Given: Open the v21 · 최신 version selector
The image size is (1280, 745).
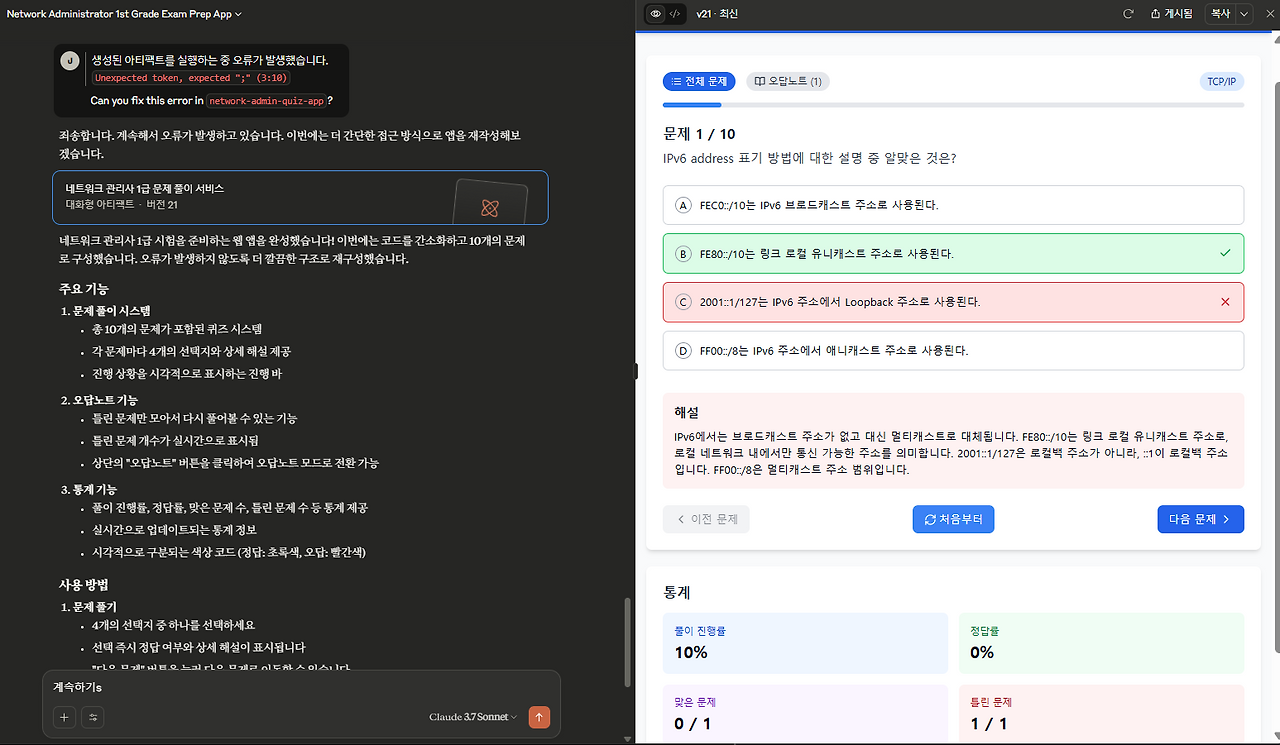Looking at the screenshot, I should (717, 14).
